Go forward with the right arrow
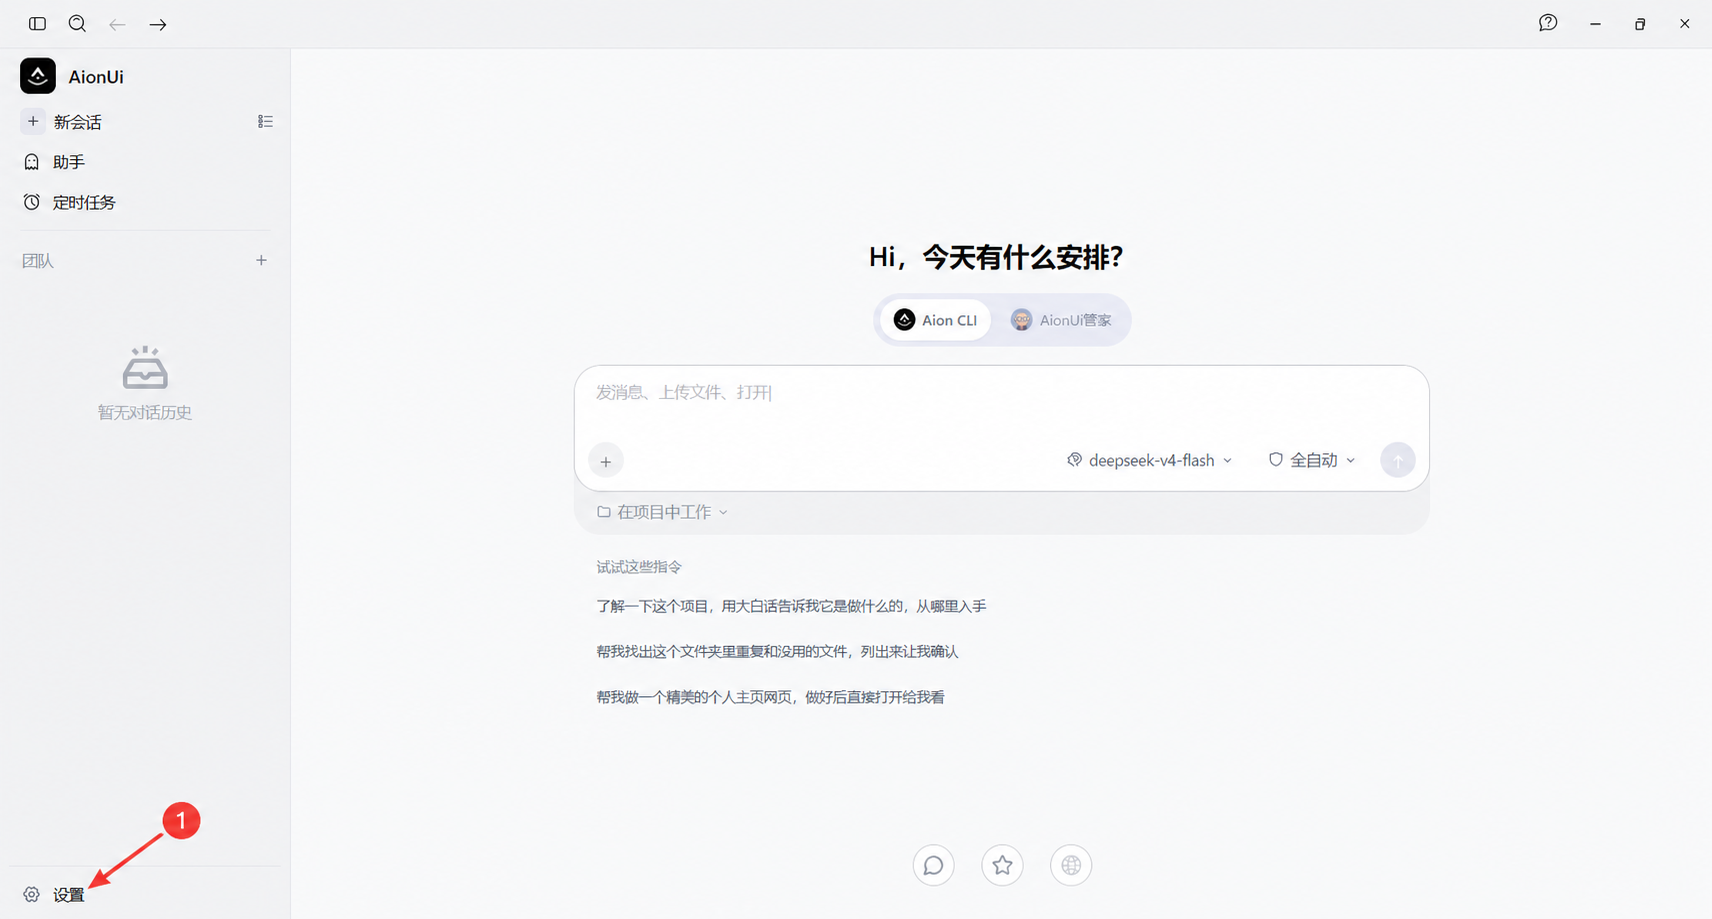 point(158,24)
